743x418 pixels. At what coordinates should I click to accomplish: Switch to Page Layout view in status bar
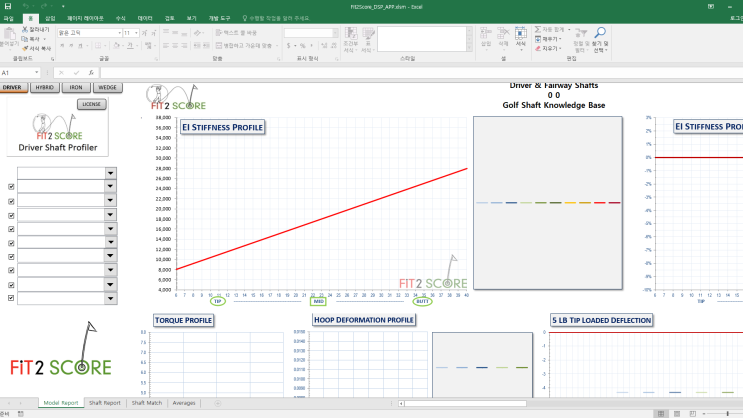tap(677, 414)
